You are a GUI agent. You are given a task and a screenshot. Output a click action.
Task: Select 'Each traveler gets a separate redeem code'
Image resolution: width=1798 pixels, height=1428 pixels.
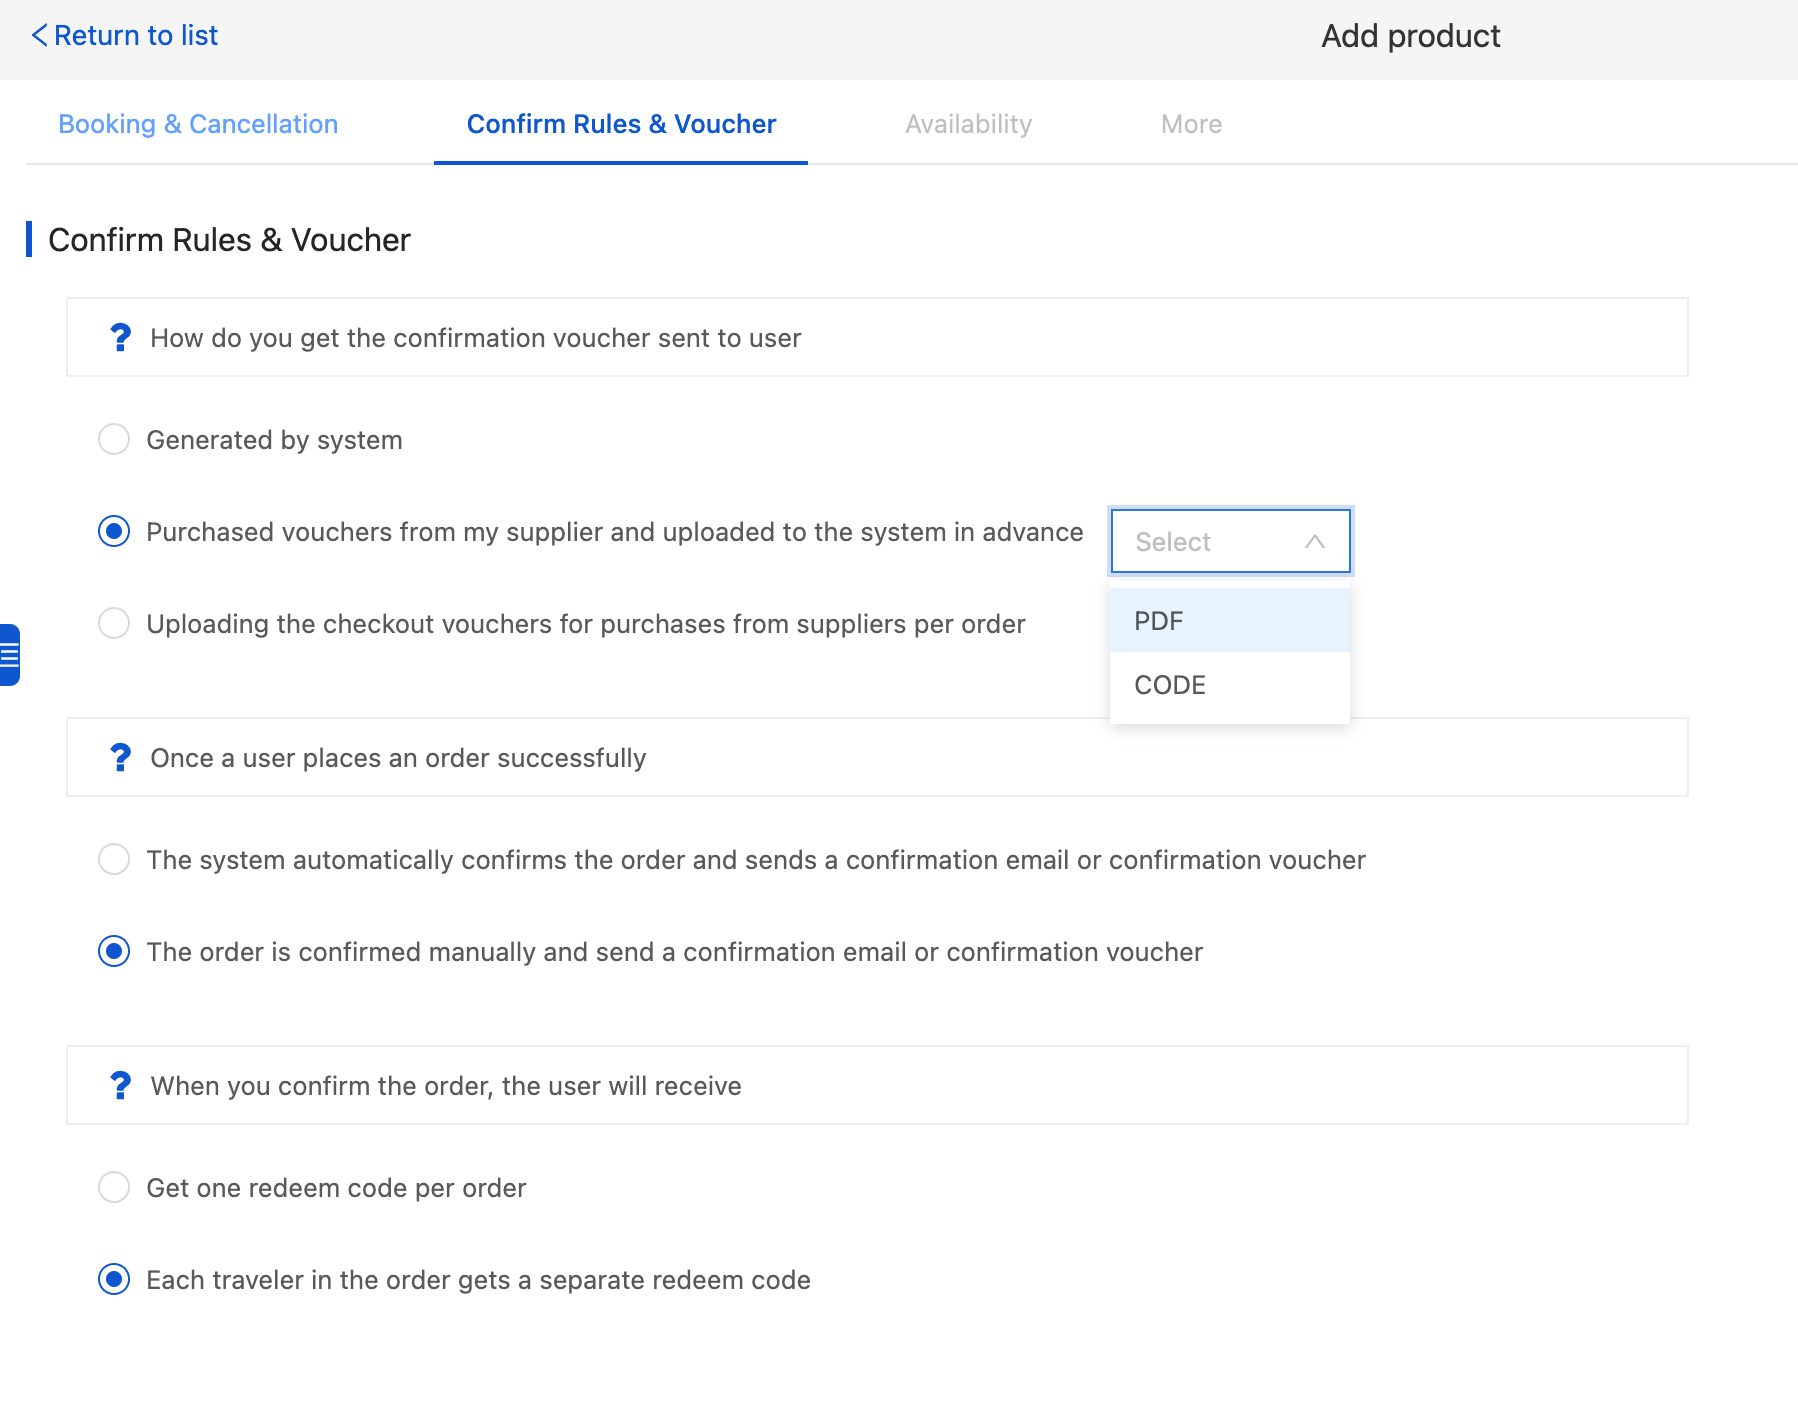[x=114, y=1280]
